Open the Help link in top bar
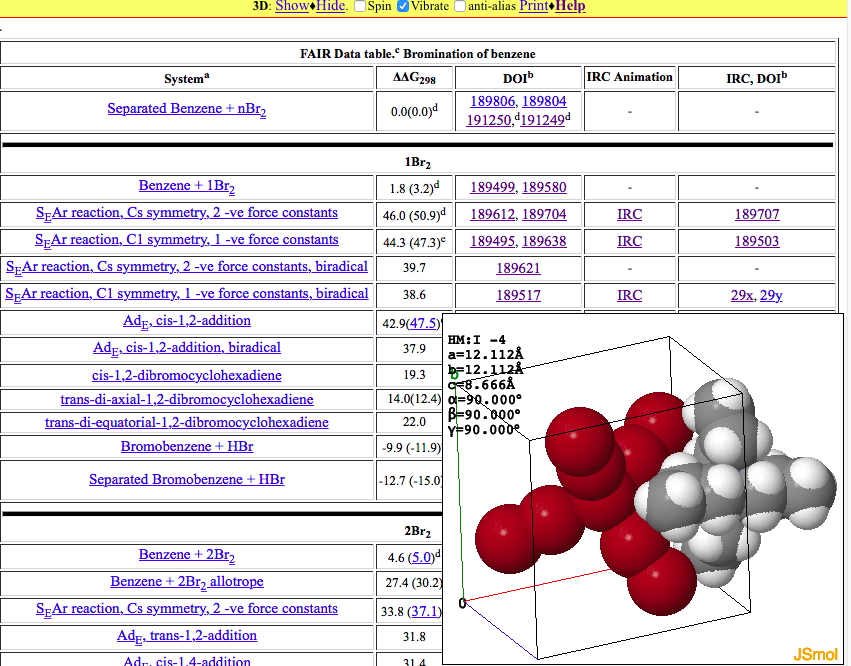 (x=570, y=6)
